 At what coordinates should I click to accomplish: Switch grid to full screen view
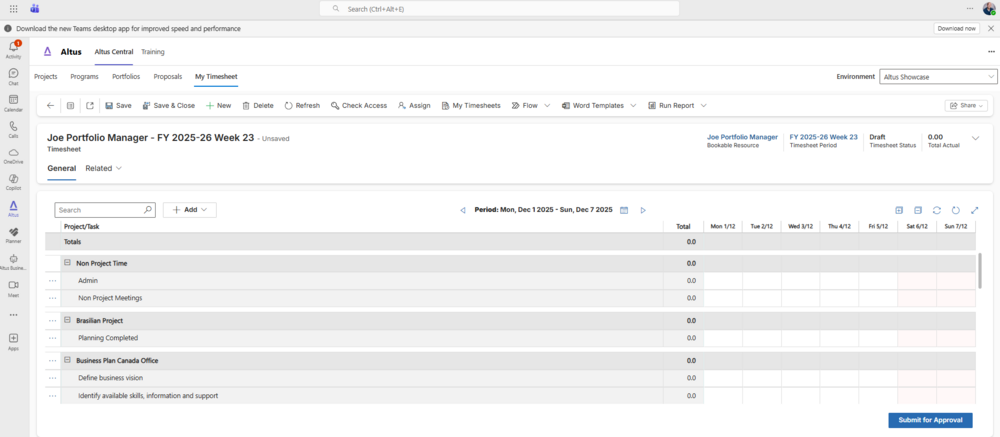point(975,210)
